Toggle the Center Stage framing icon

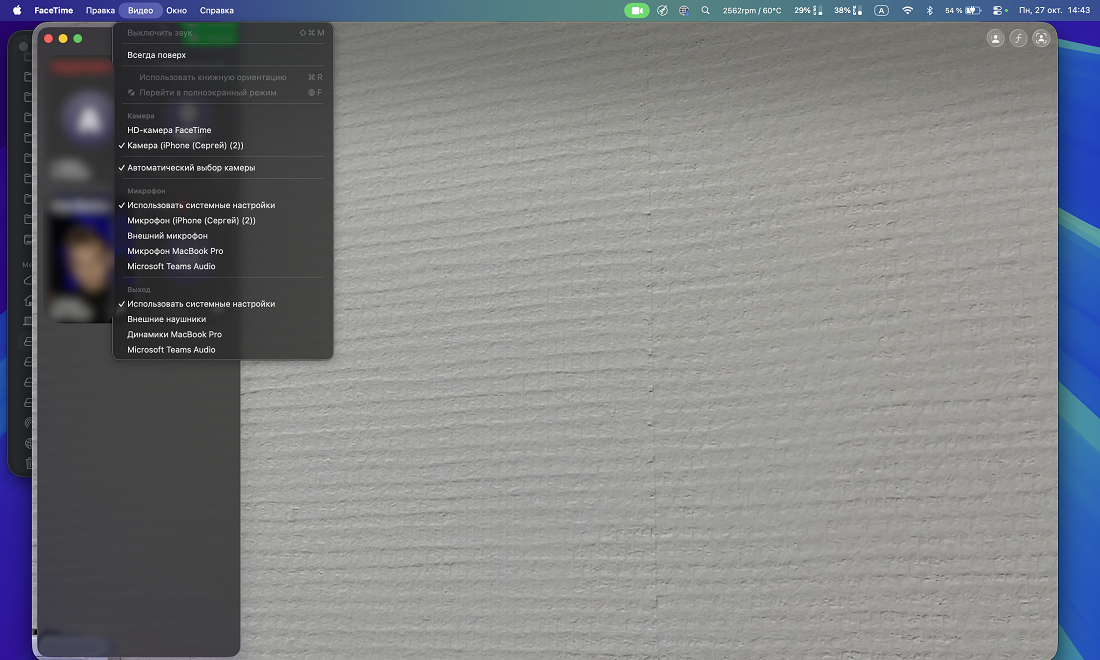[1041, 38]
